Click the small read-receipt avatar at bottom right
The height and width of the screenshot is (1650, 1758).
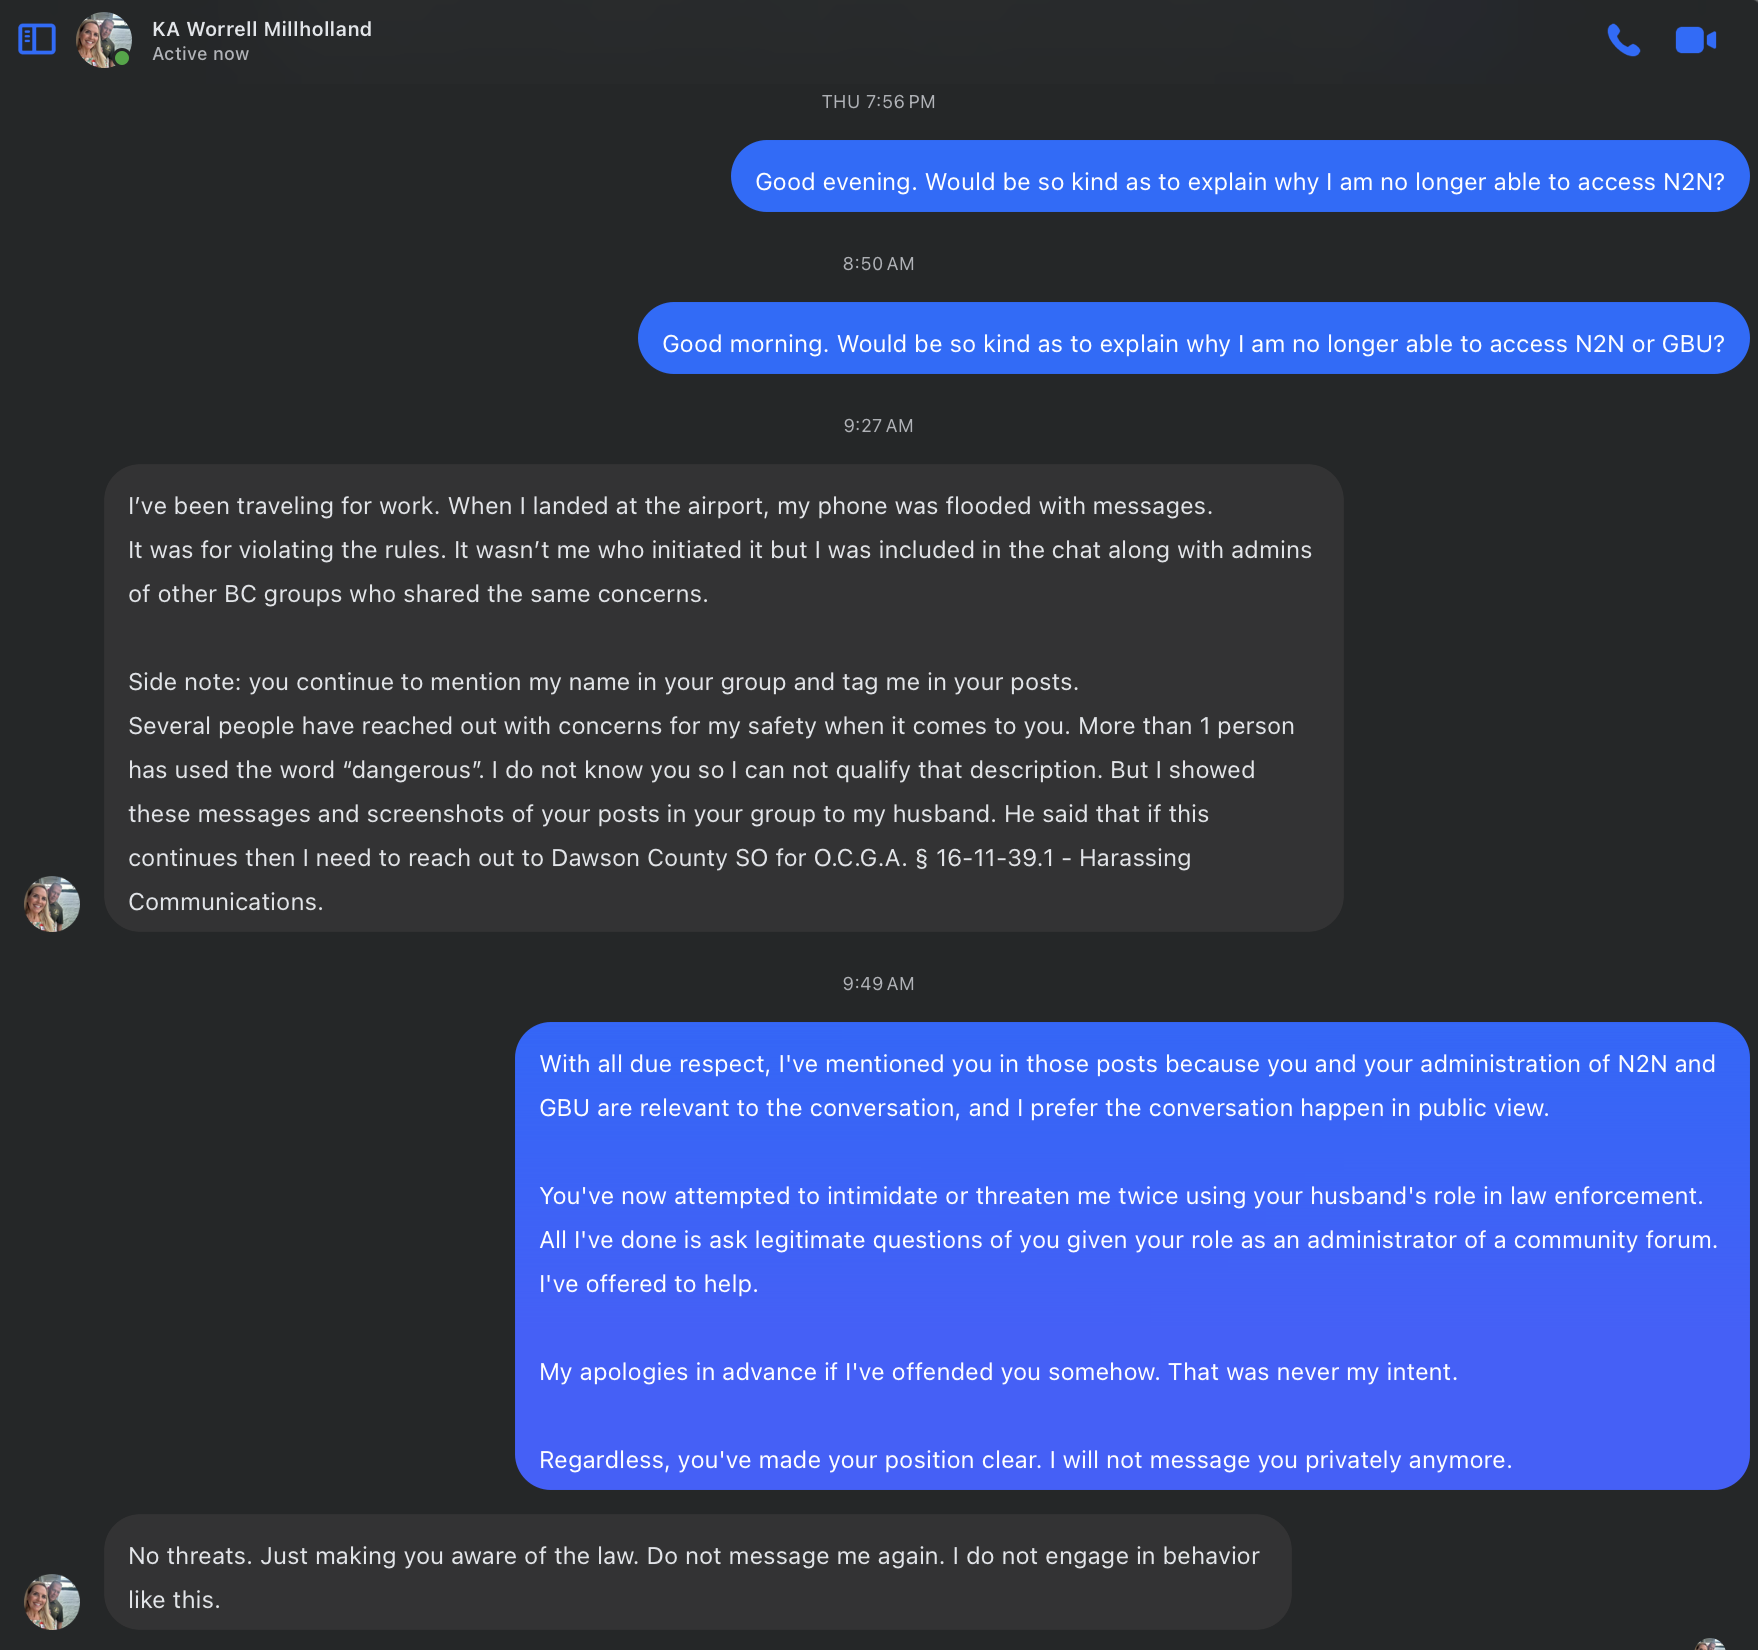[1711, 1644]
